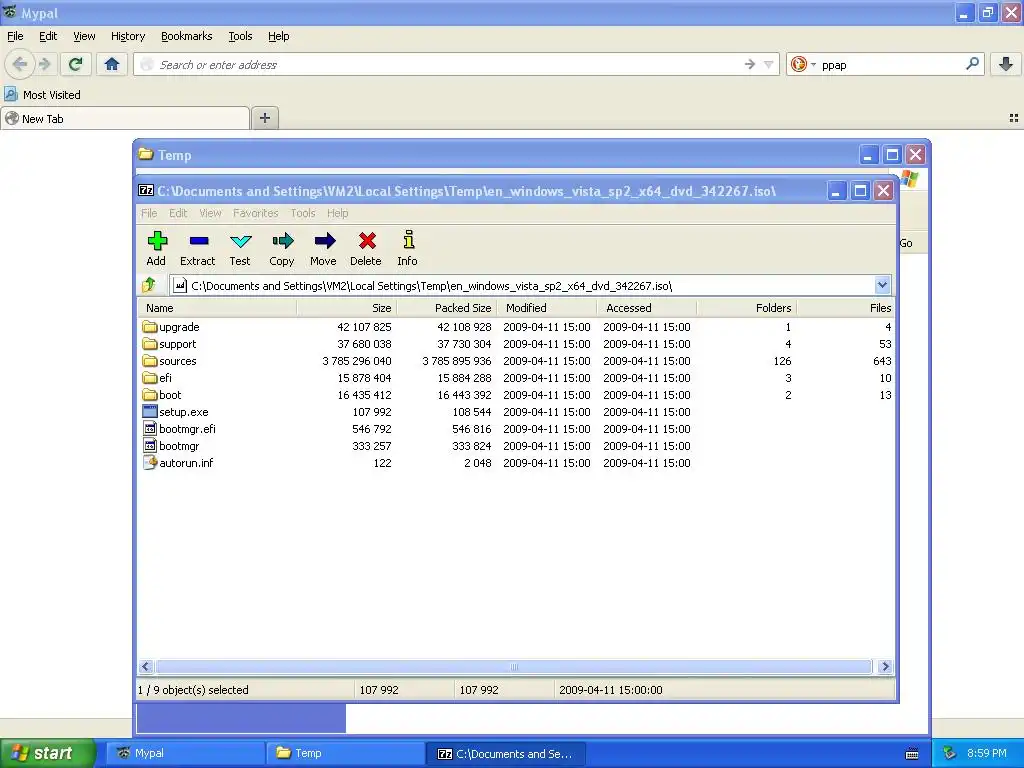1024x768 pixels.
Task: Click the search magnifier in Mypal
Action: pyautogui.click(x=972, y=64)
